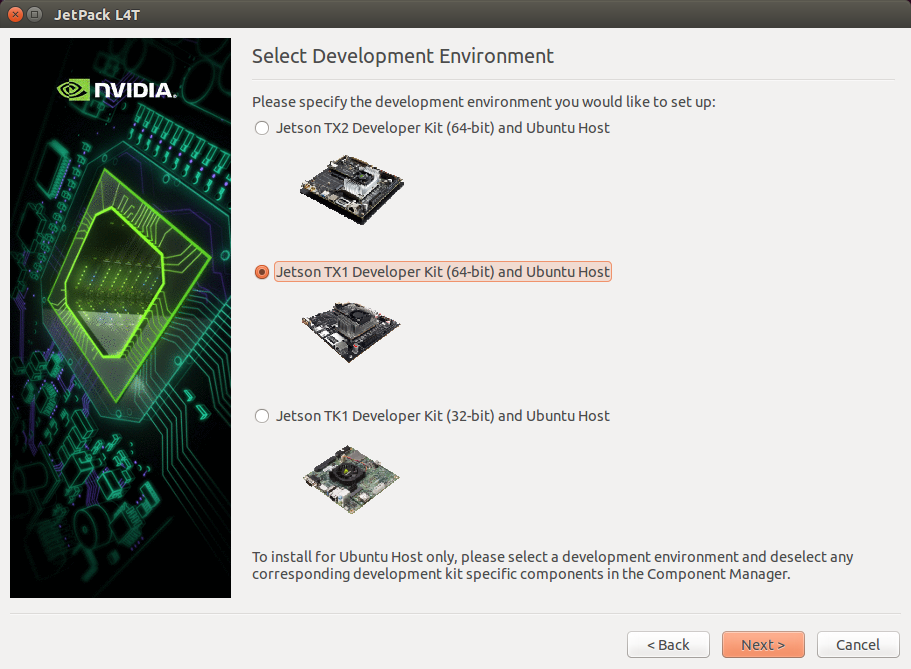911x669 pixels.
Task: Click the Jetson TK1 board image
Action: pos(351,479)
